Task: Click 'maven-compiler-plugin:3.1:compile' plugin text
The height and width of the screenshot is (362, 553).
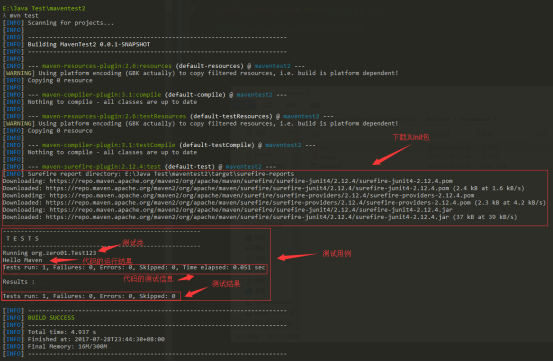Action: pos(101,95)
